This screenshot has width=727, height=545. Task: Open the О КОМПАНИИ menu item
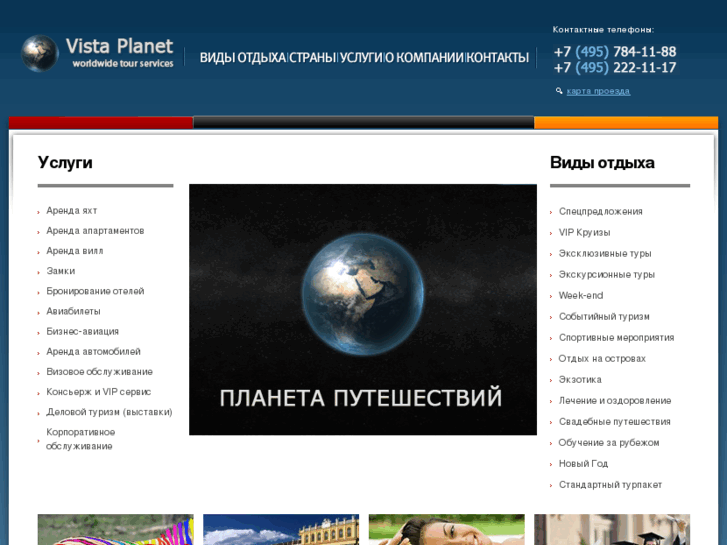point(424,58)
